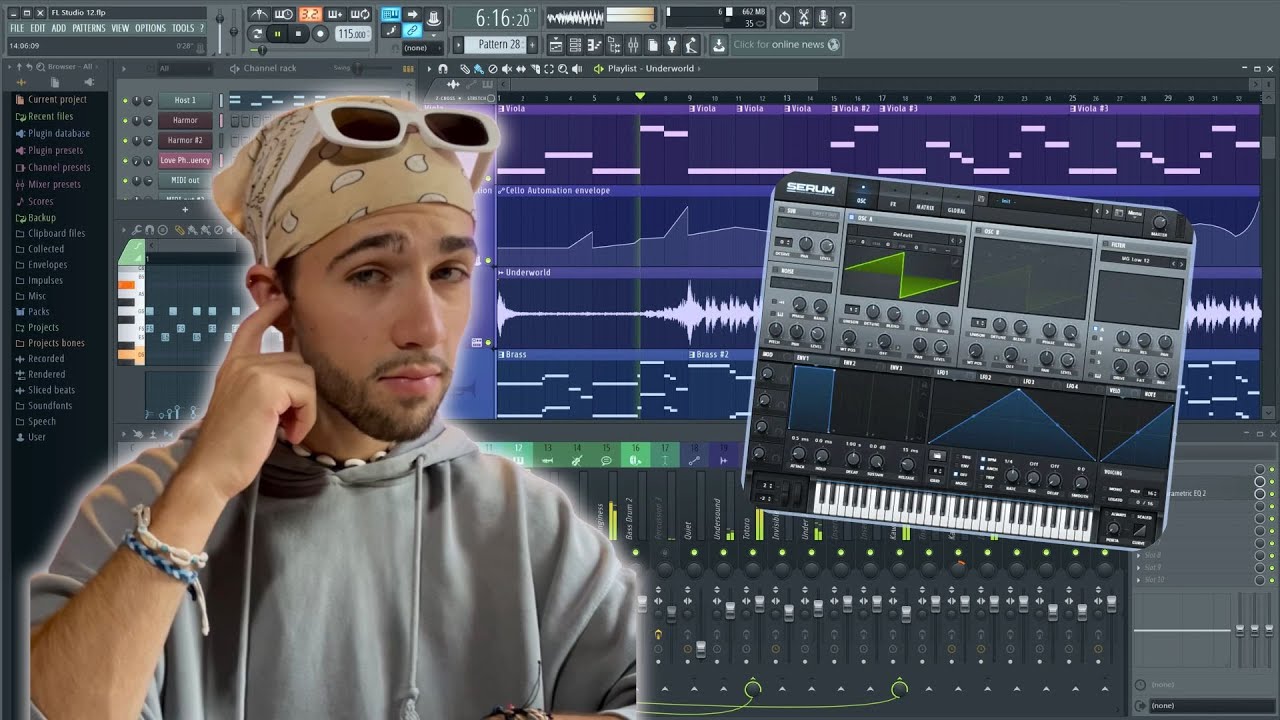Toggle the 3.2 countdown before recording button
Viewport: 1280px width, 720px height.
click(x=309, y=14)
